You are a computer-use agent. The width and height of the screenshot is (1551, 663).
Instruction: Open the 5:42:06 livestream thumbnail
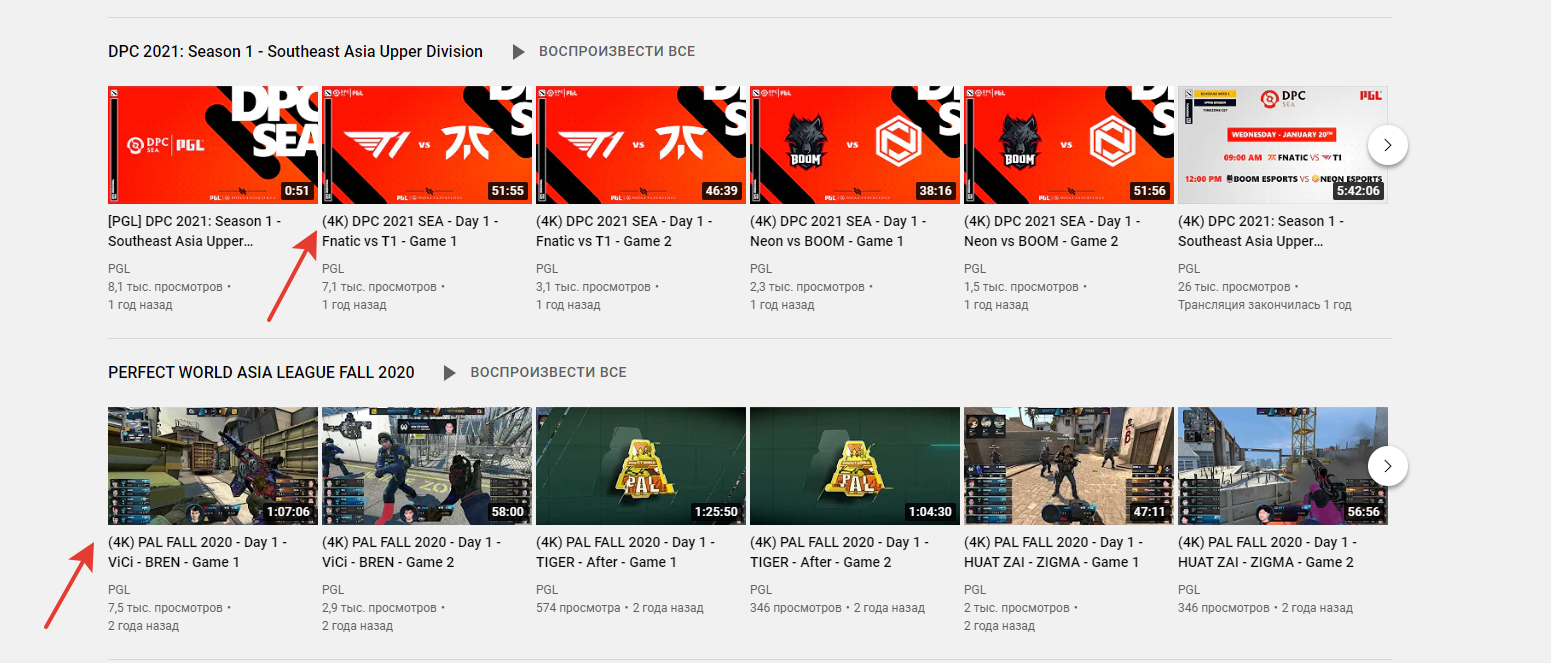[x=1283, y=145]
